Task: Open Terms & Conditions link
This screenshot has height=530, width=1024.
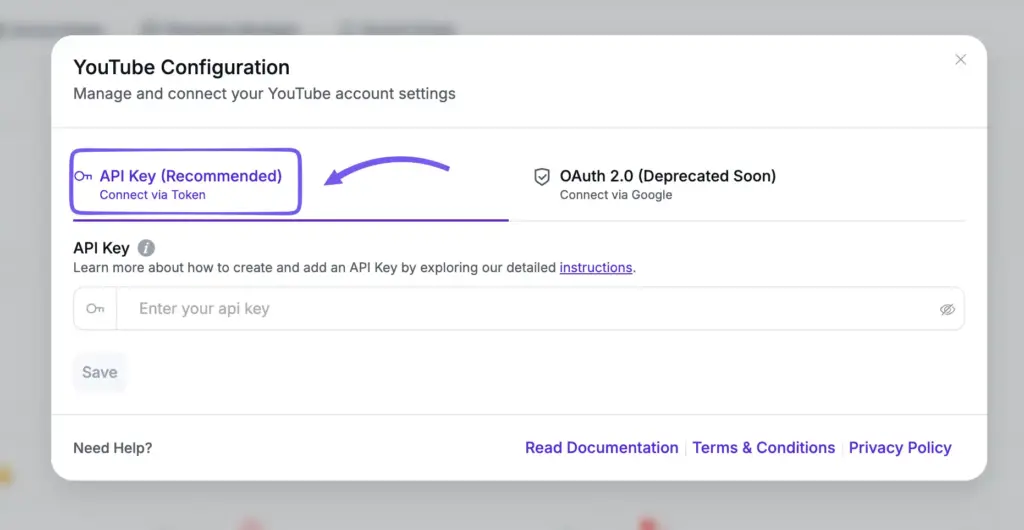Action: pyautogui.click(x=763, y=448)
